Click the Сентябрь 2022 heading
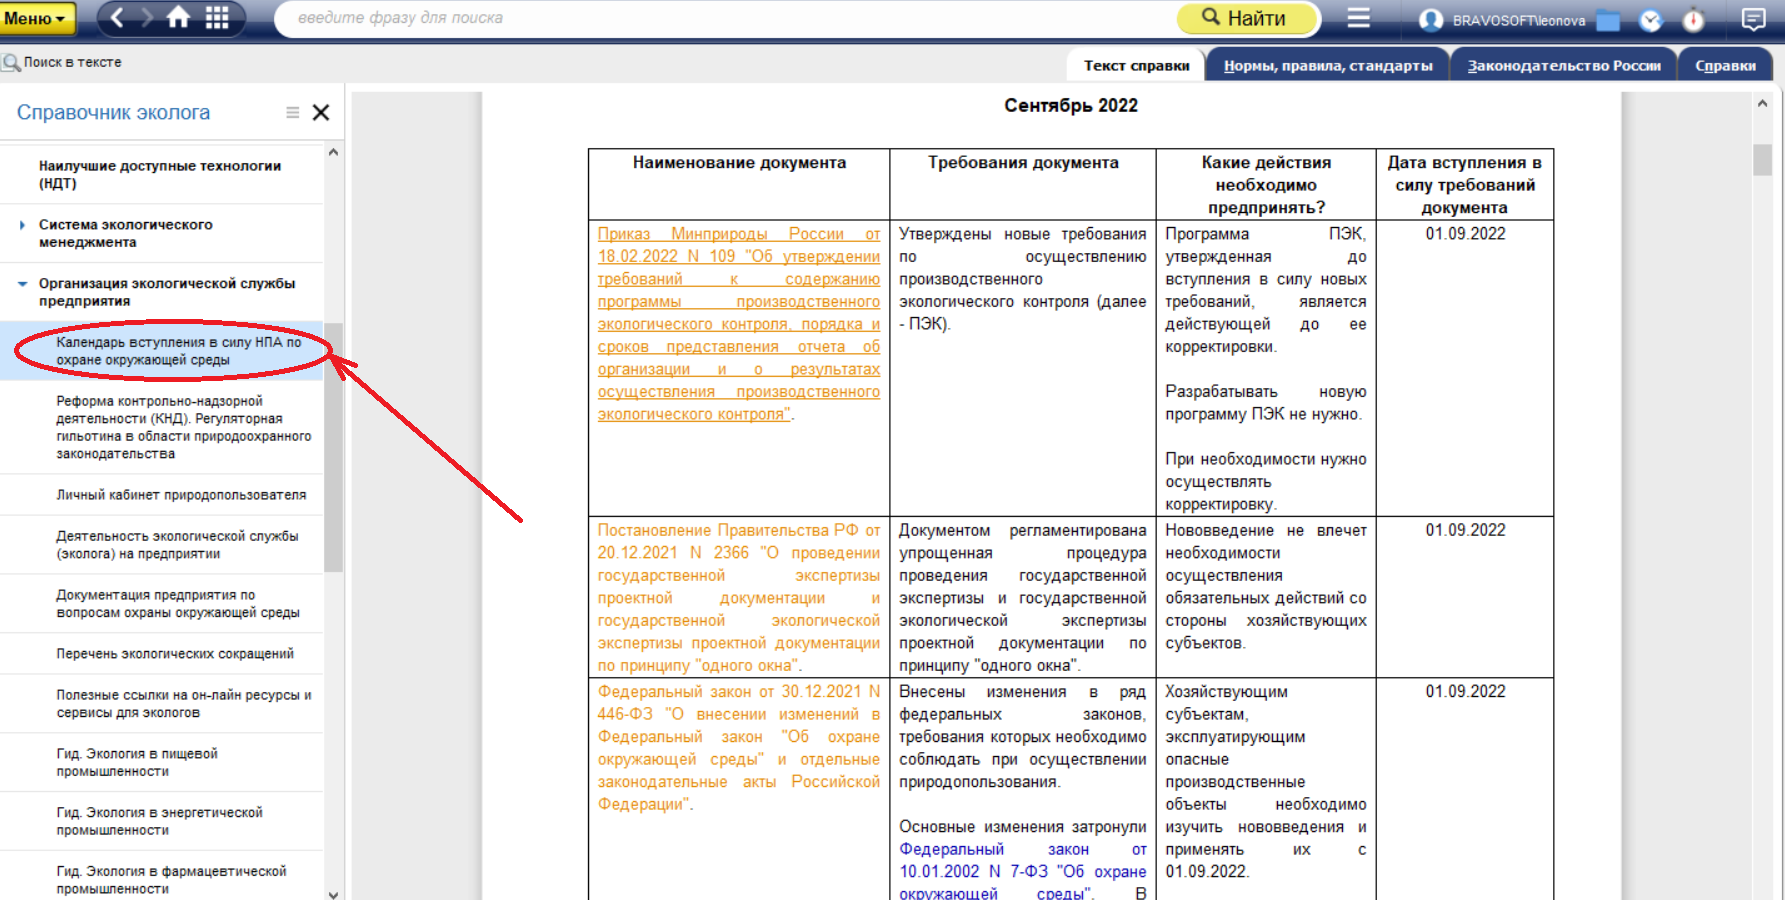Screen dimensions: 1785x900 (1071, 106)
